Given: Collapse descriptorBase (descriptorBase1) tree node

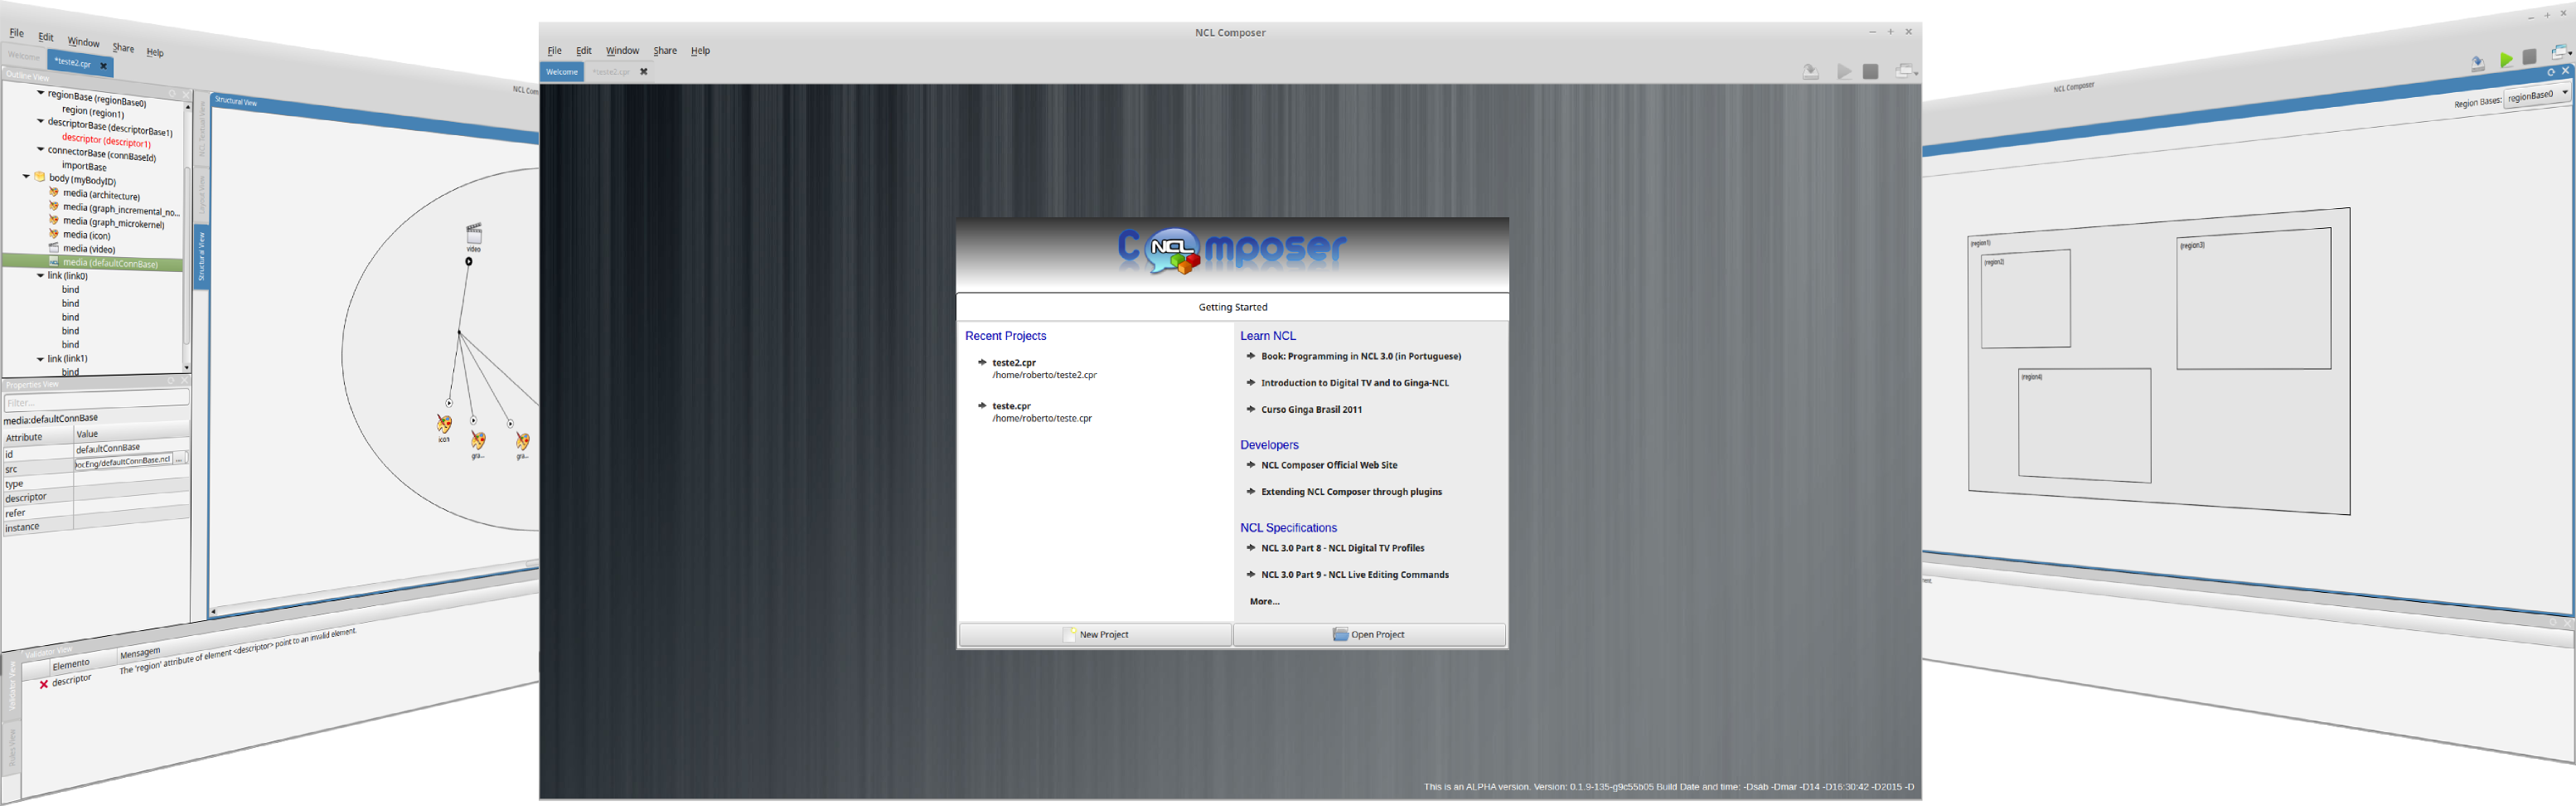Looking at the screenshot, I should [40, 121].
